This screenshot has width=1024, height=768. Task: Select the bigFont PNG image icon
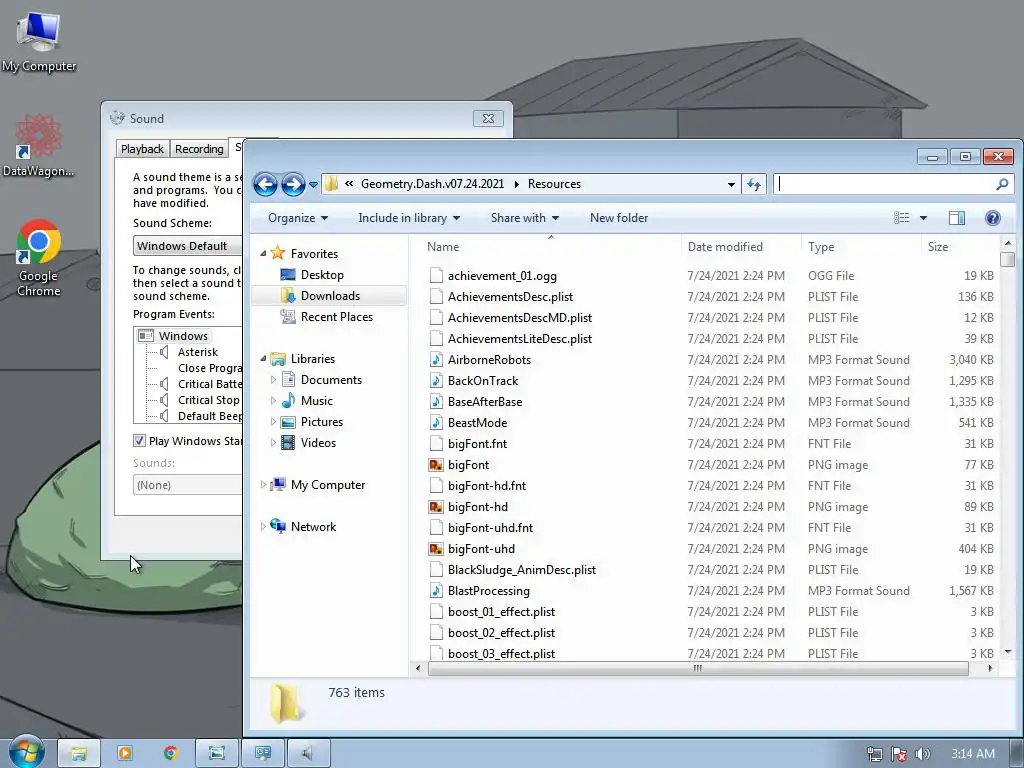tap(436, 465)
